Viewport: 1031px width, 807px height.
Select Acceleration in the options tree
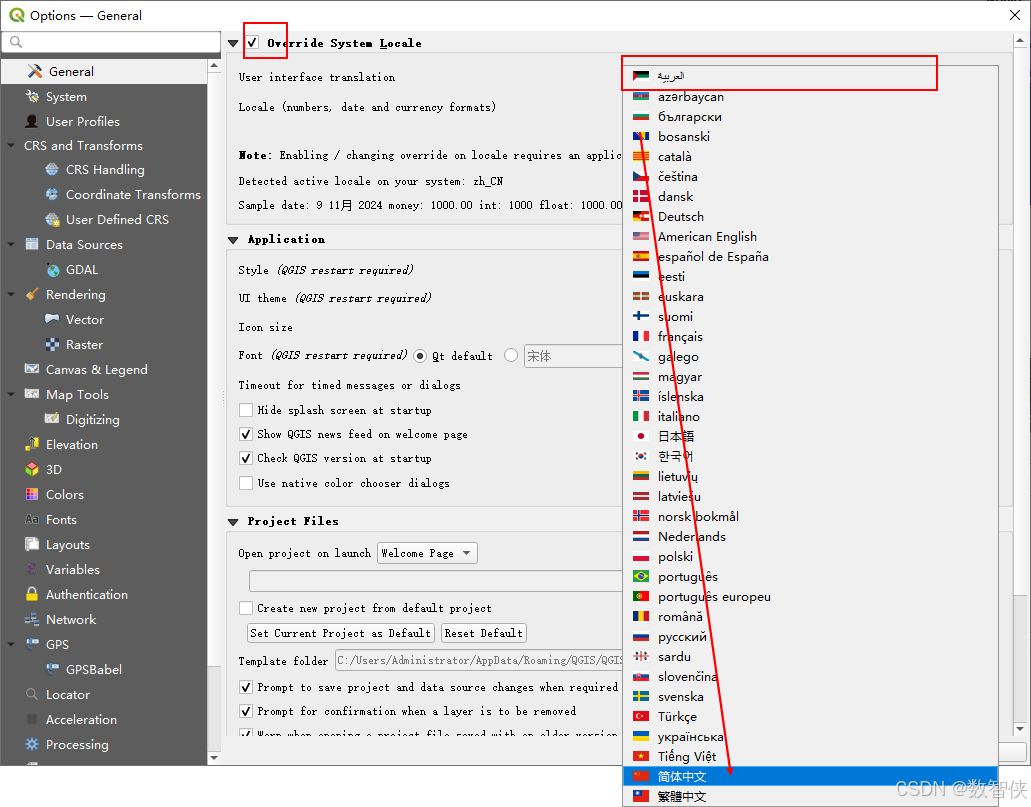(82, 719)
